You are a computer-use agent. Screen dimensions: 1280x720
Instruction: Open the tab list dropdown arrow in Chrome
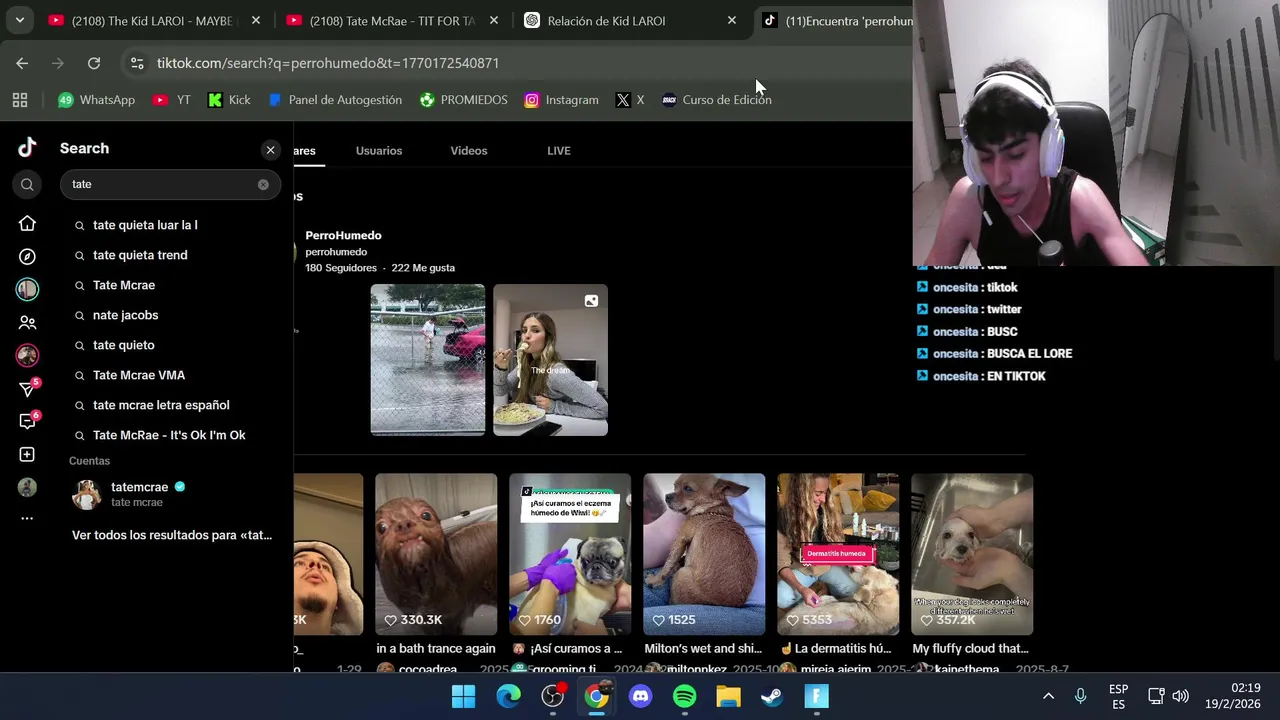coord(19,20)
